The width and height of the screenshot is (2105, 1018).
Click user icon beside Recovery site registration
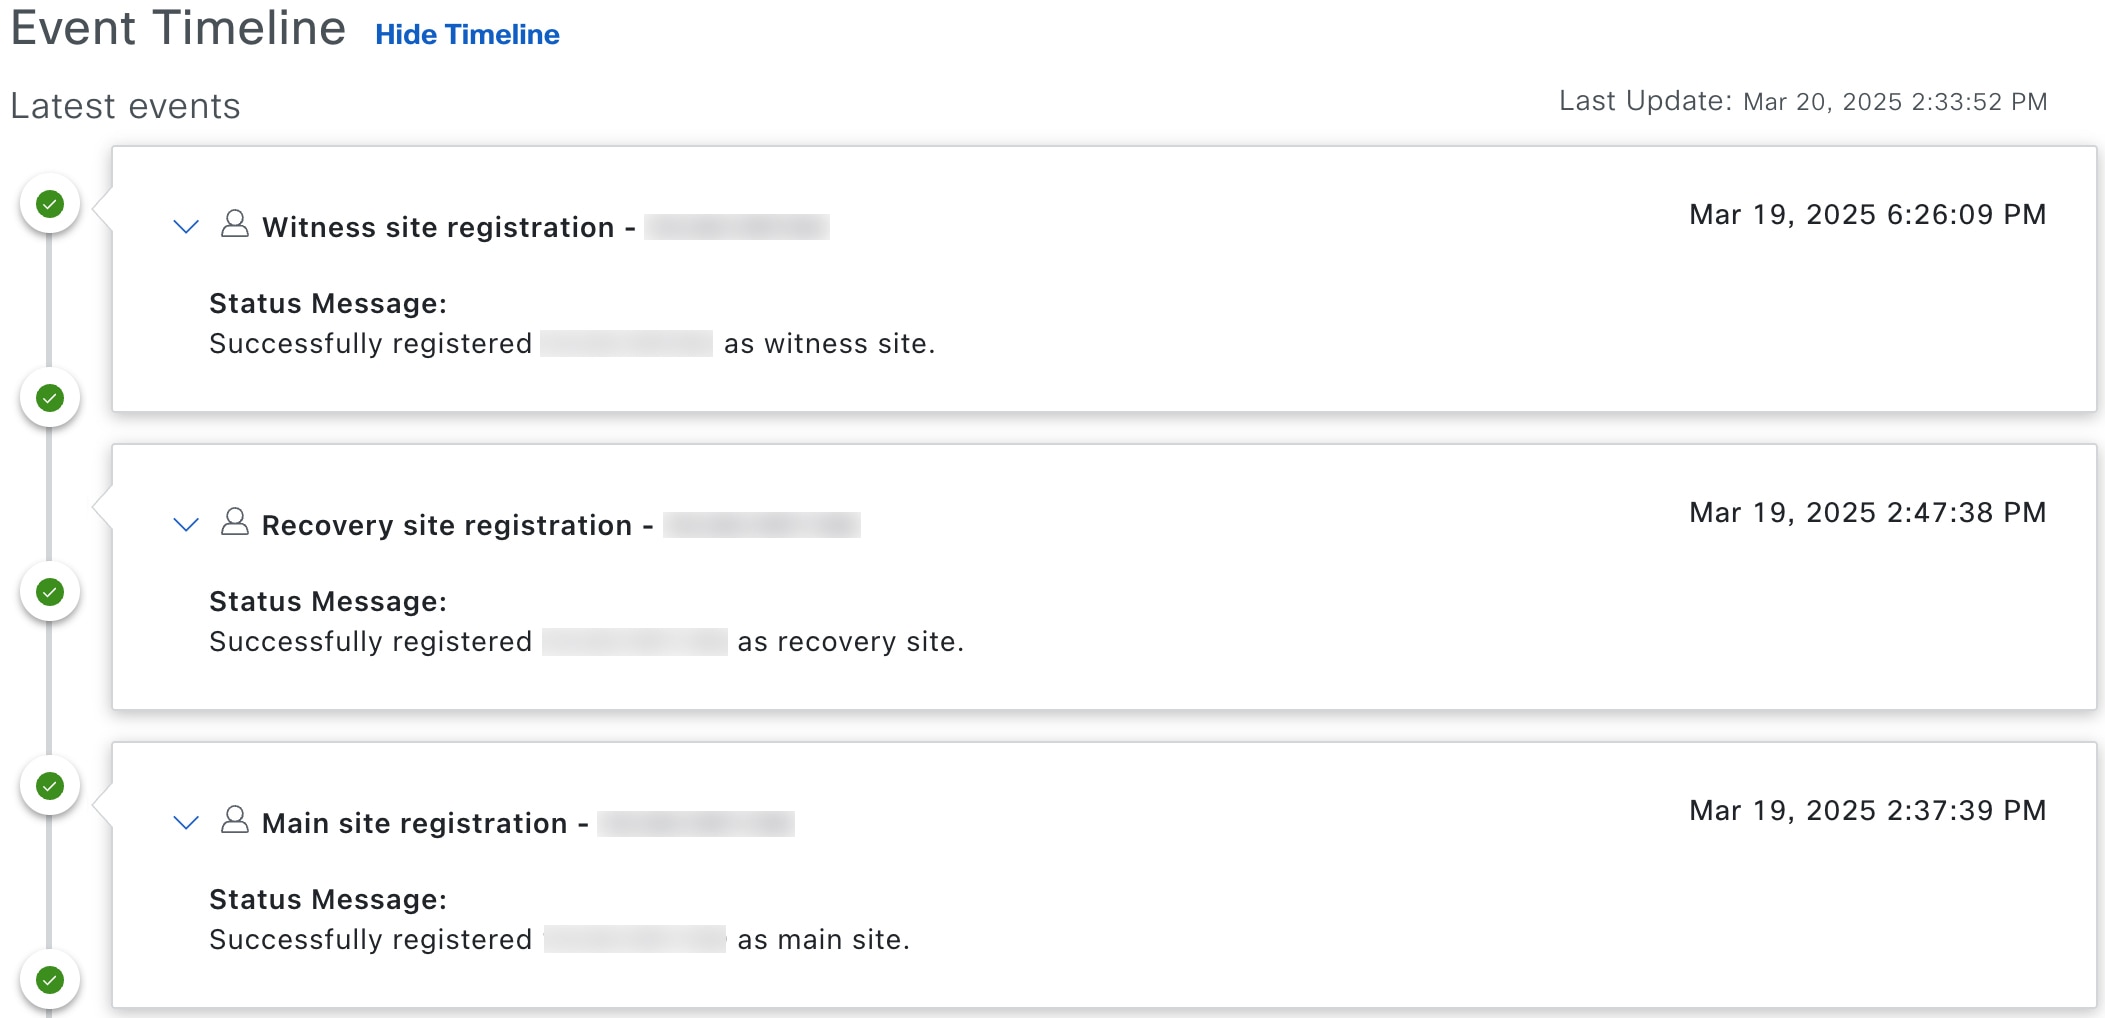pyautogui.click(x=235, y=522)
